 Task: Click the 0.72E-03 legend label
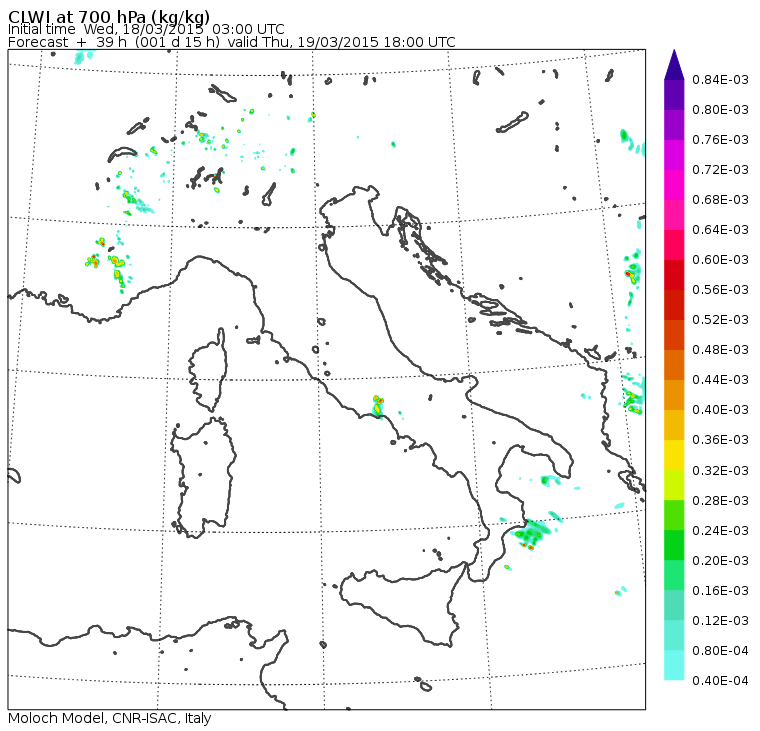(x=720, y=170)
